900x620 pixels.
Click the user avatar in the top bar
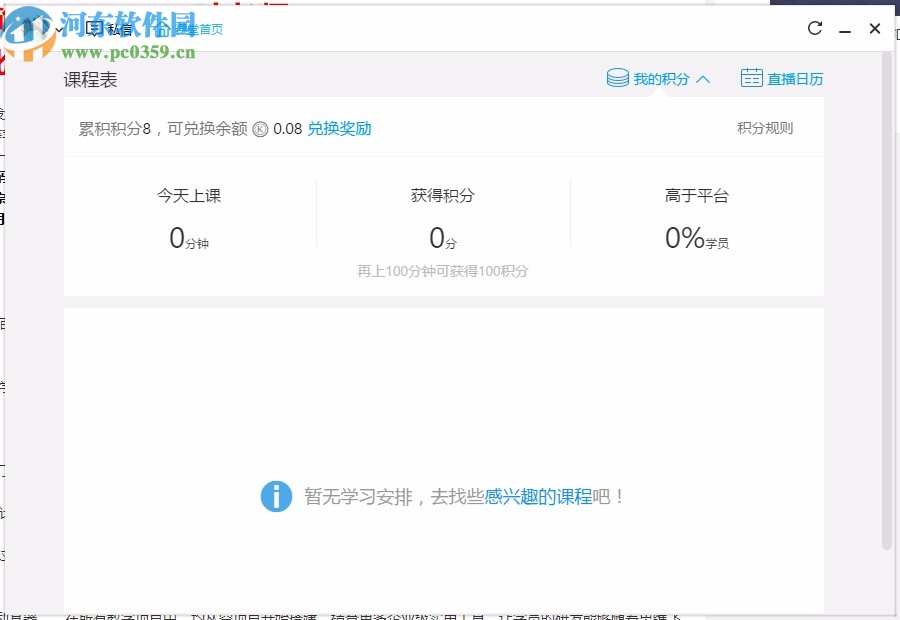point(37,29)
